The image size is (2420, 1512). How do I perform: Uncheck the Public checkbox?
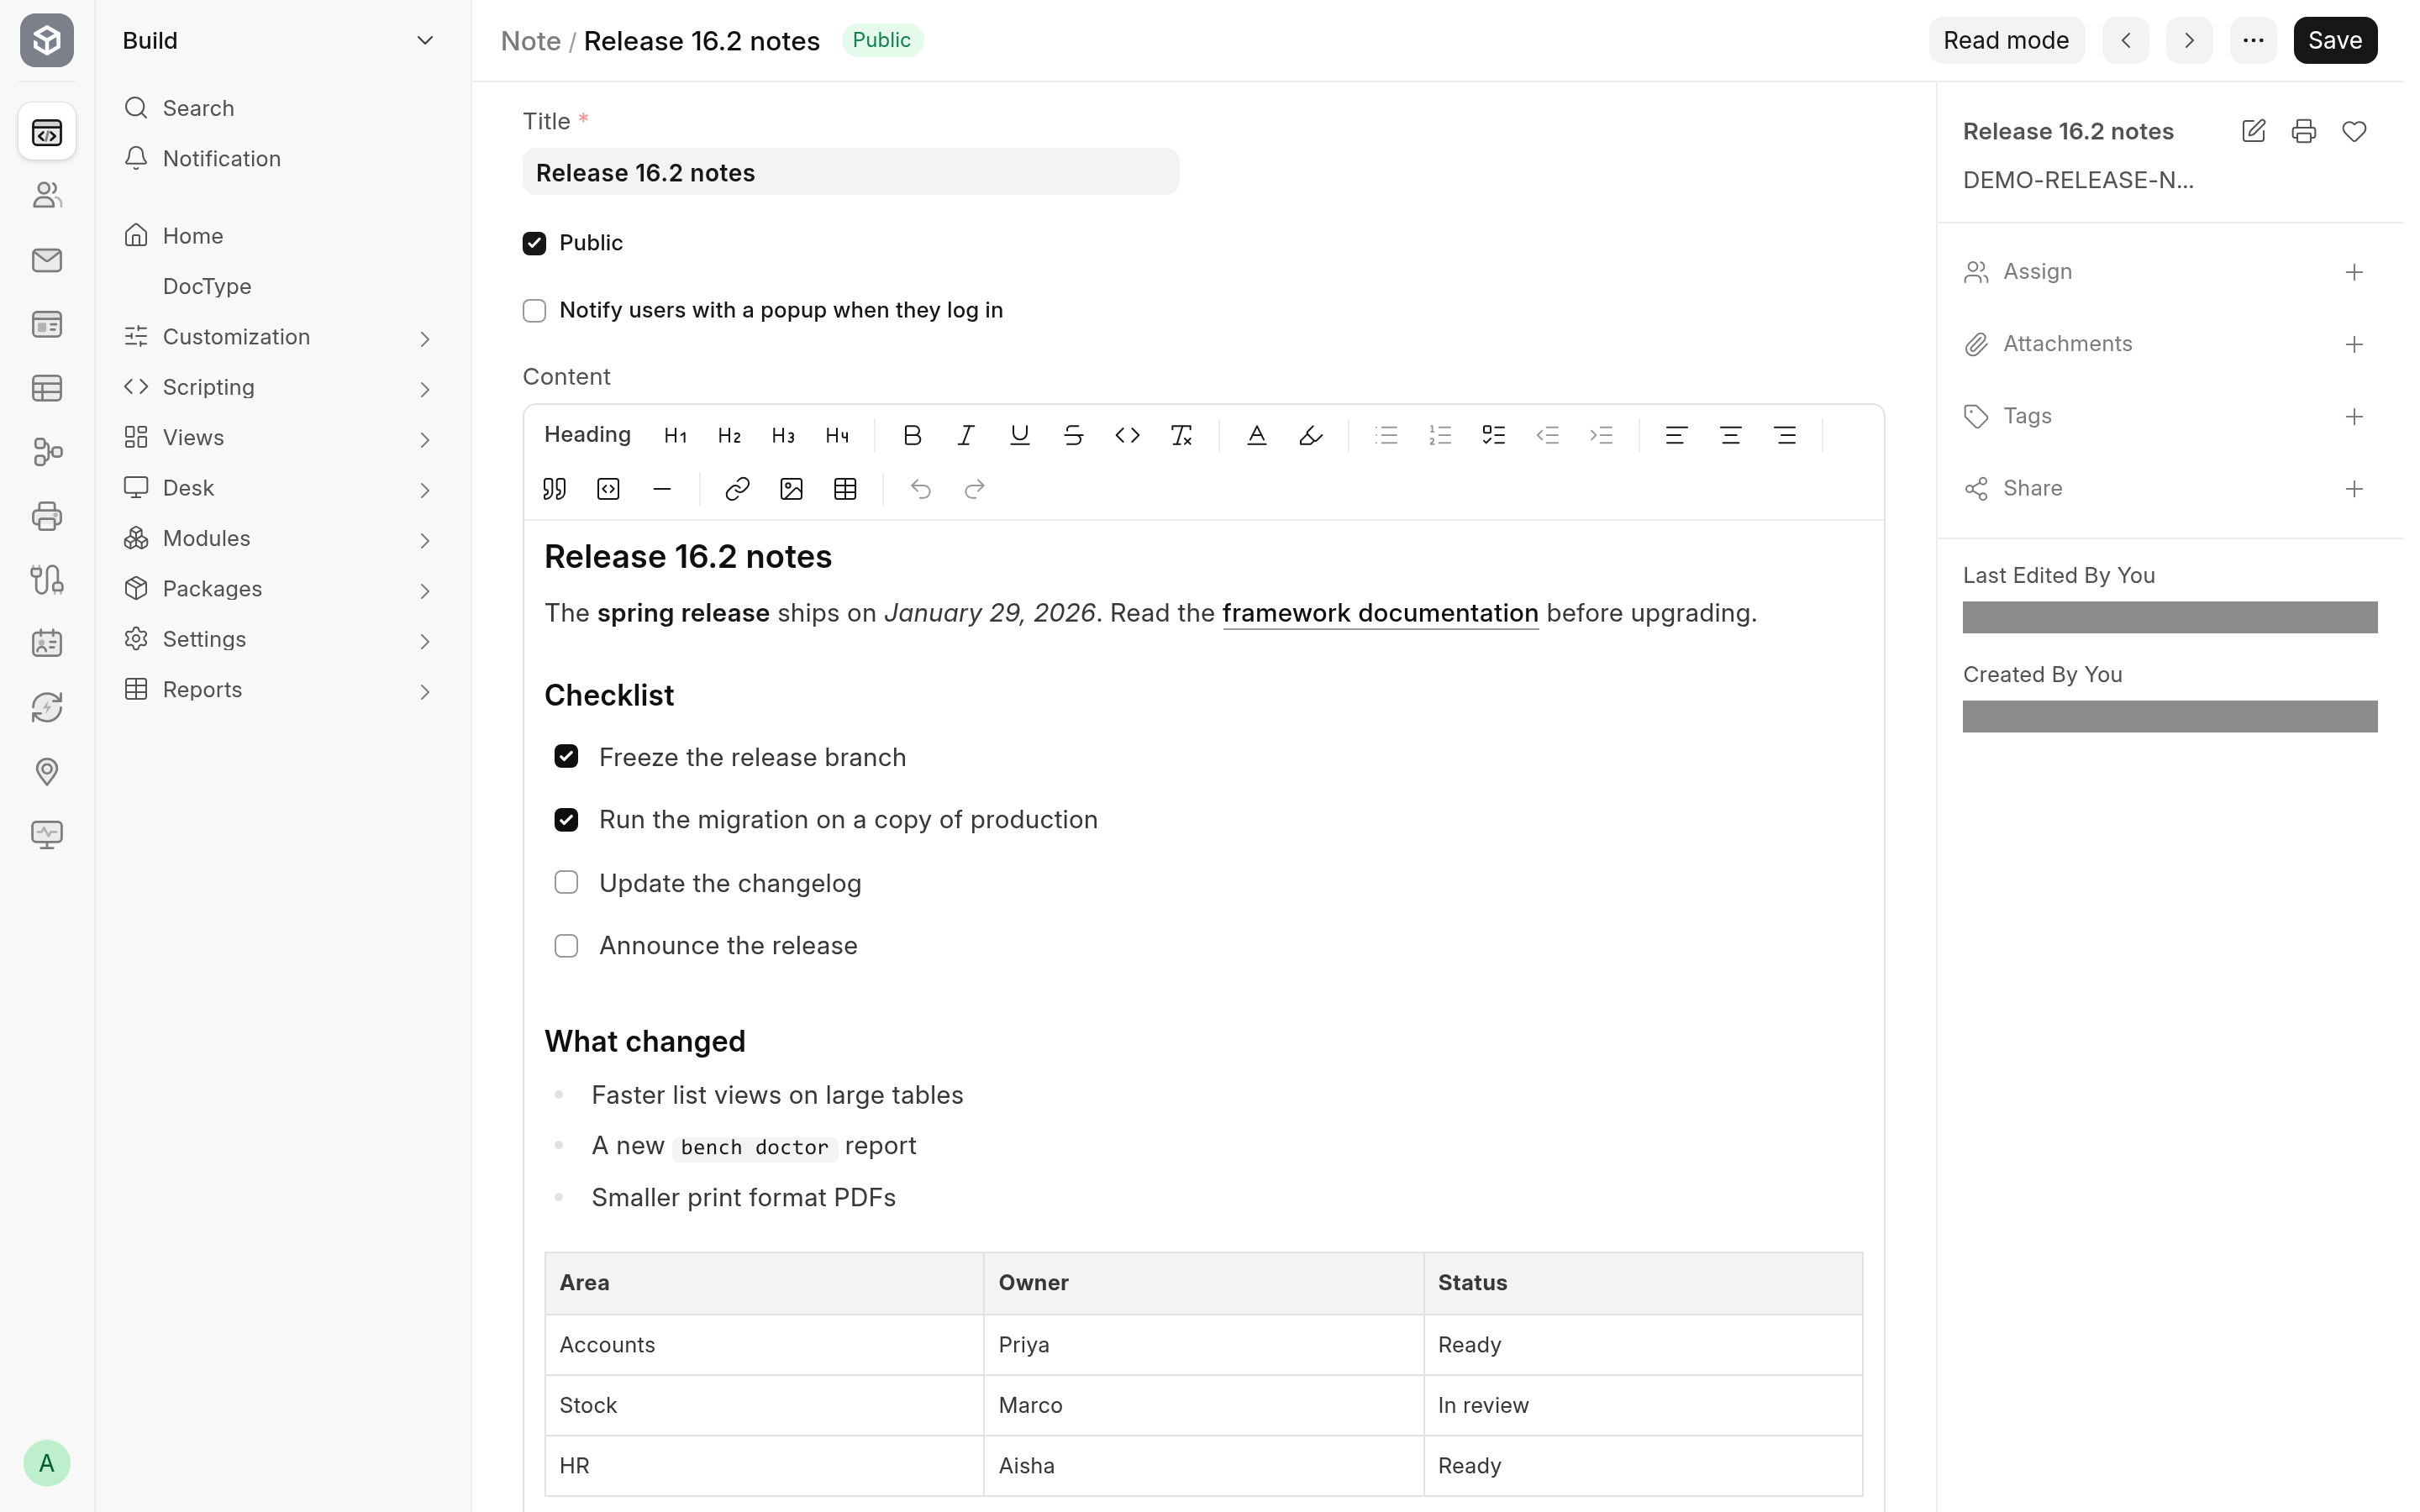click(534, 243)
